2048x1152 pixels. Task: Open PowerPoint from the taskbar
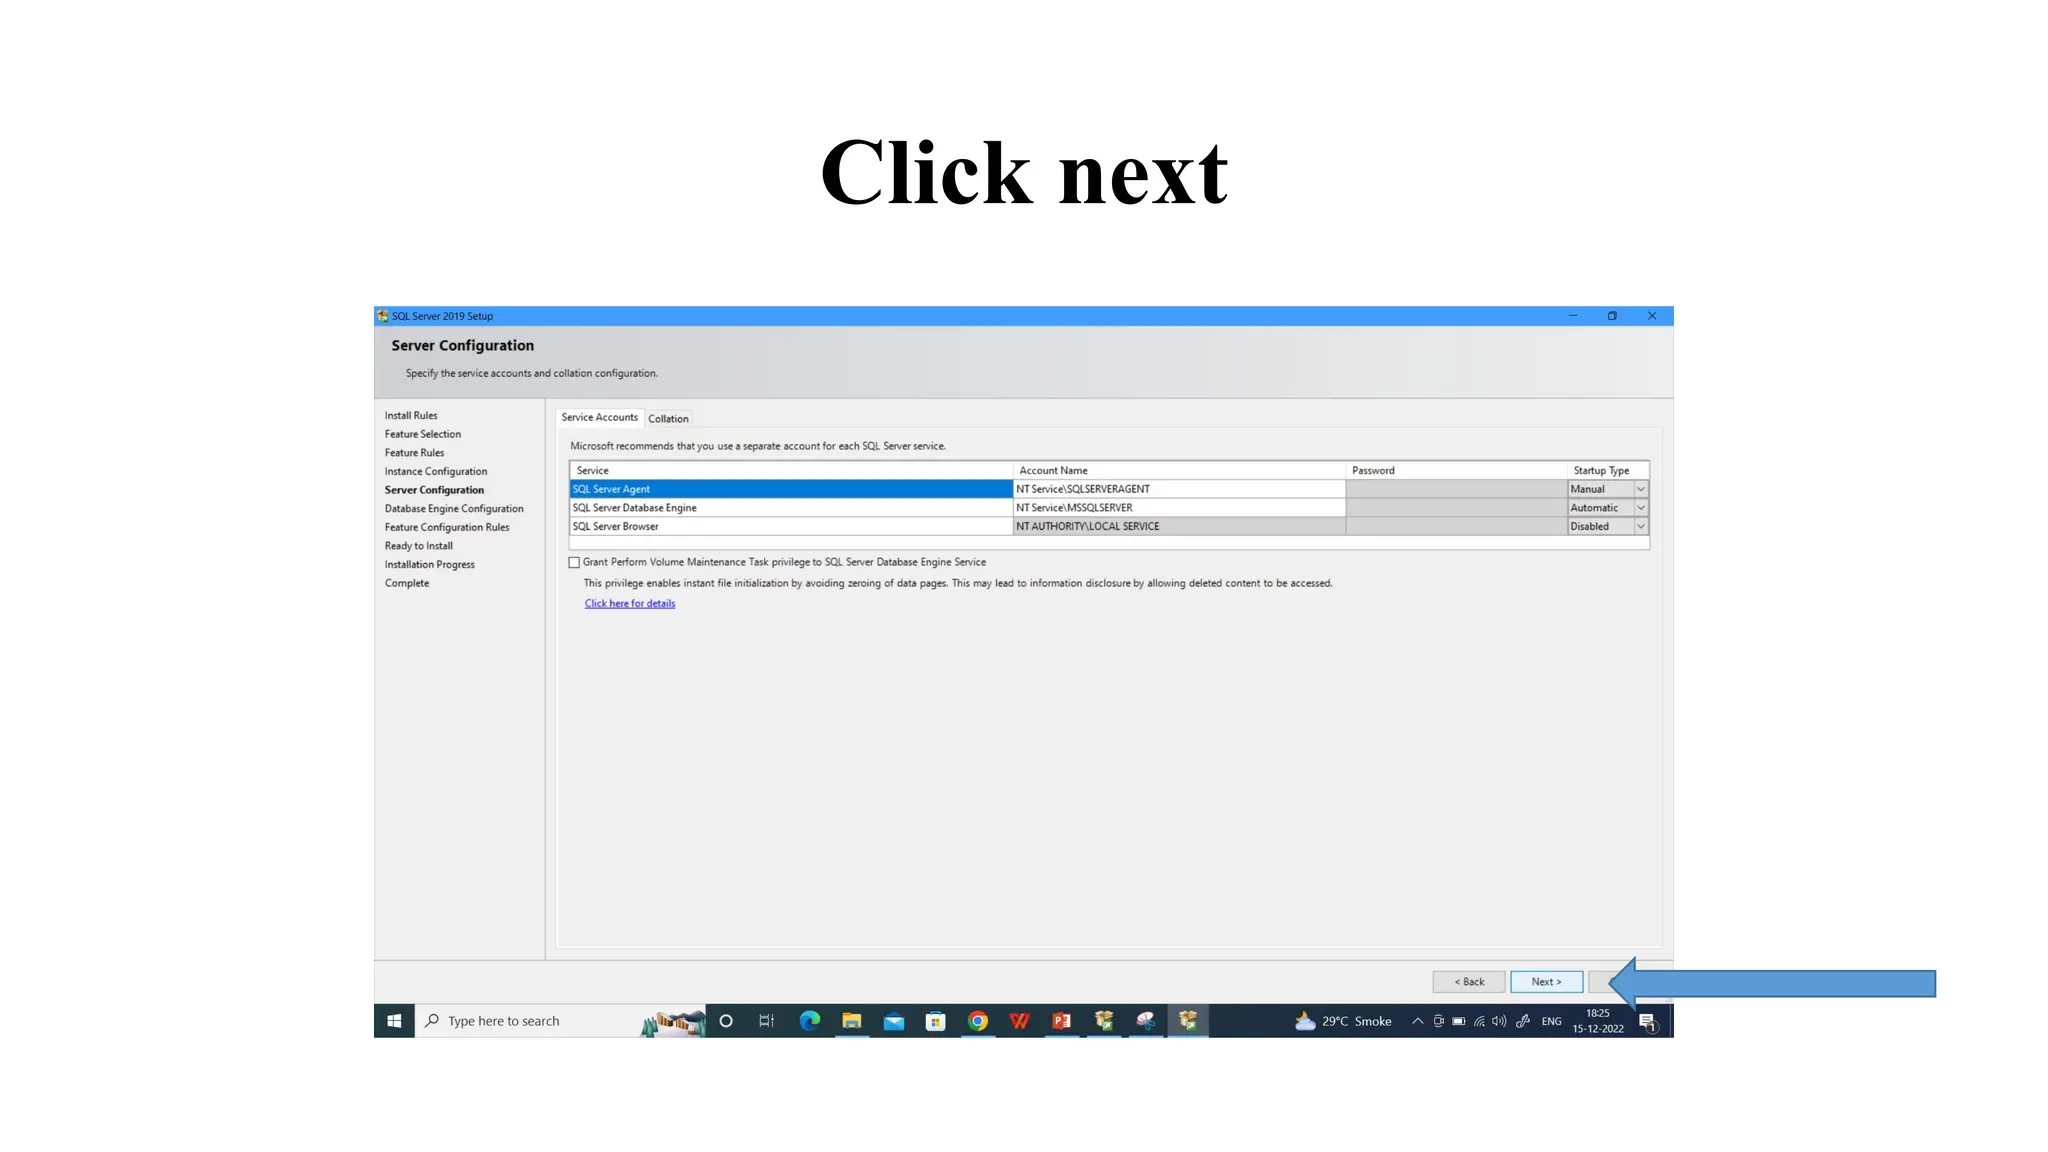1062,1021
